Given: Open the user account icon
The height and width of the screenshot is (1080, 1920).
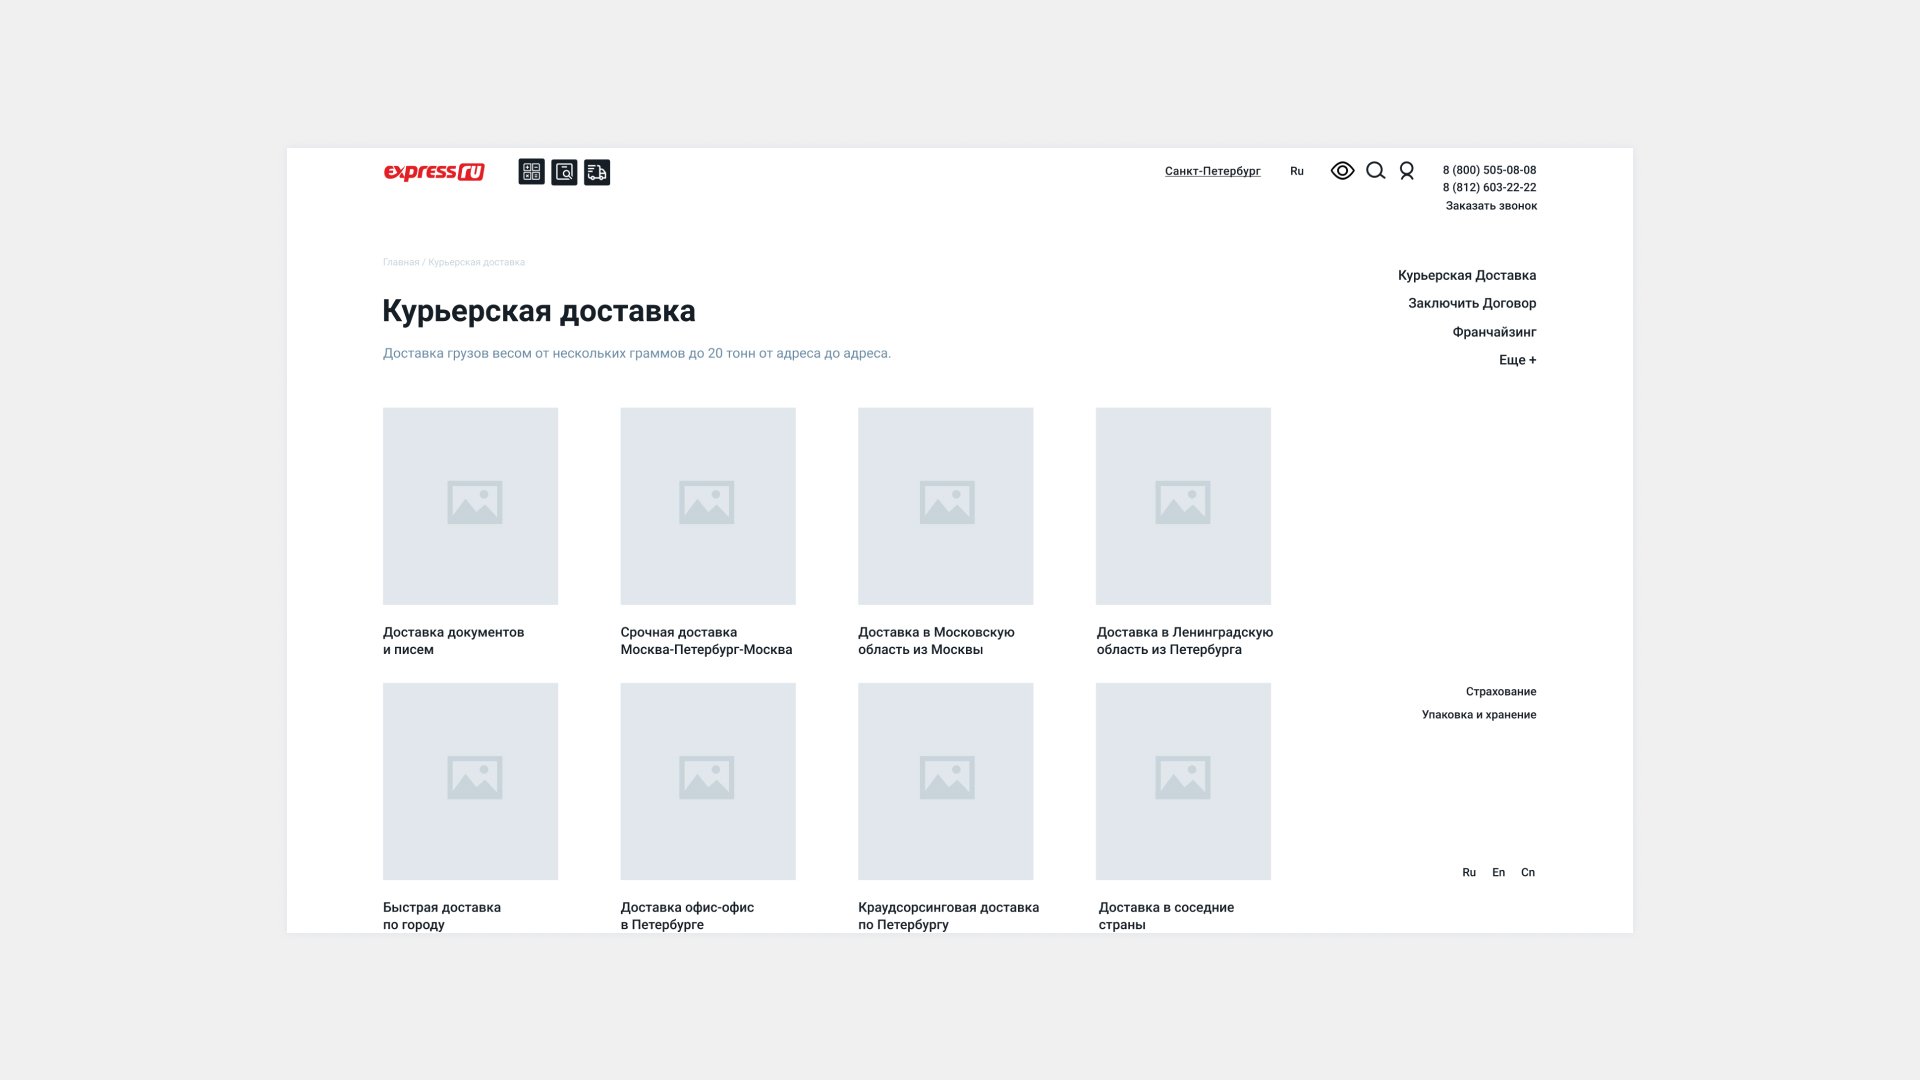Looking at the screenshot, I should click(1407, 171).
